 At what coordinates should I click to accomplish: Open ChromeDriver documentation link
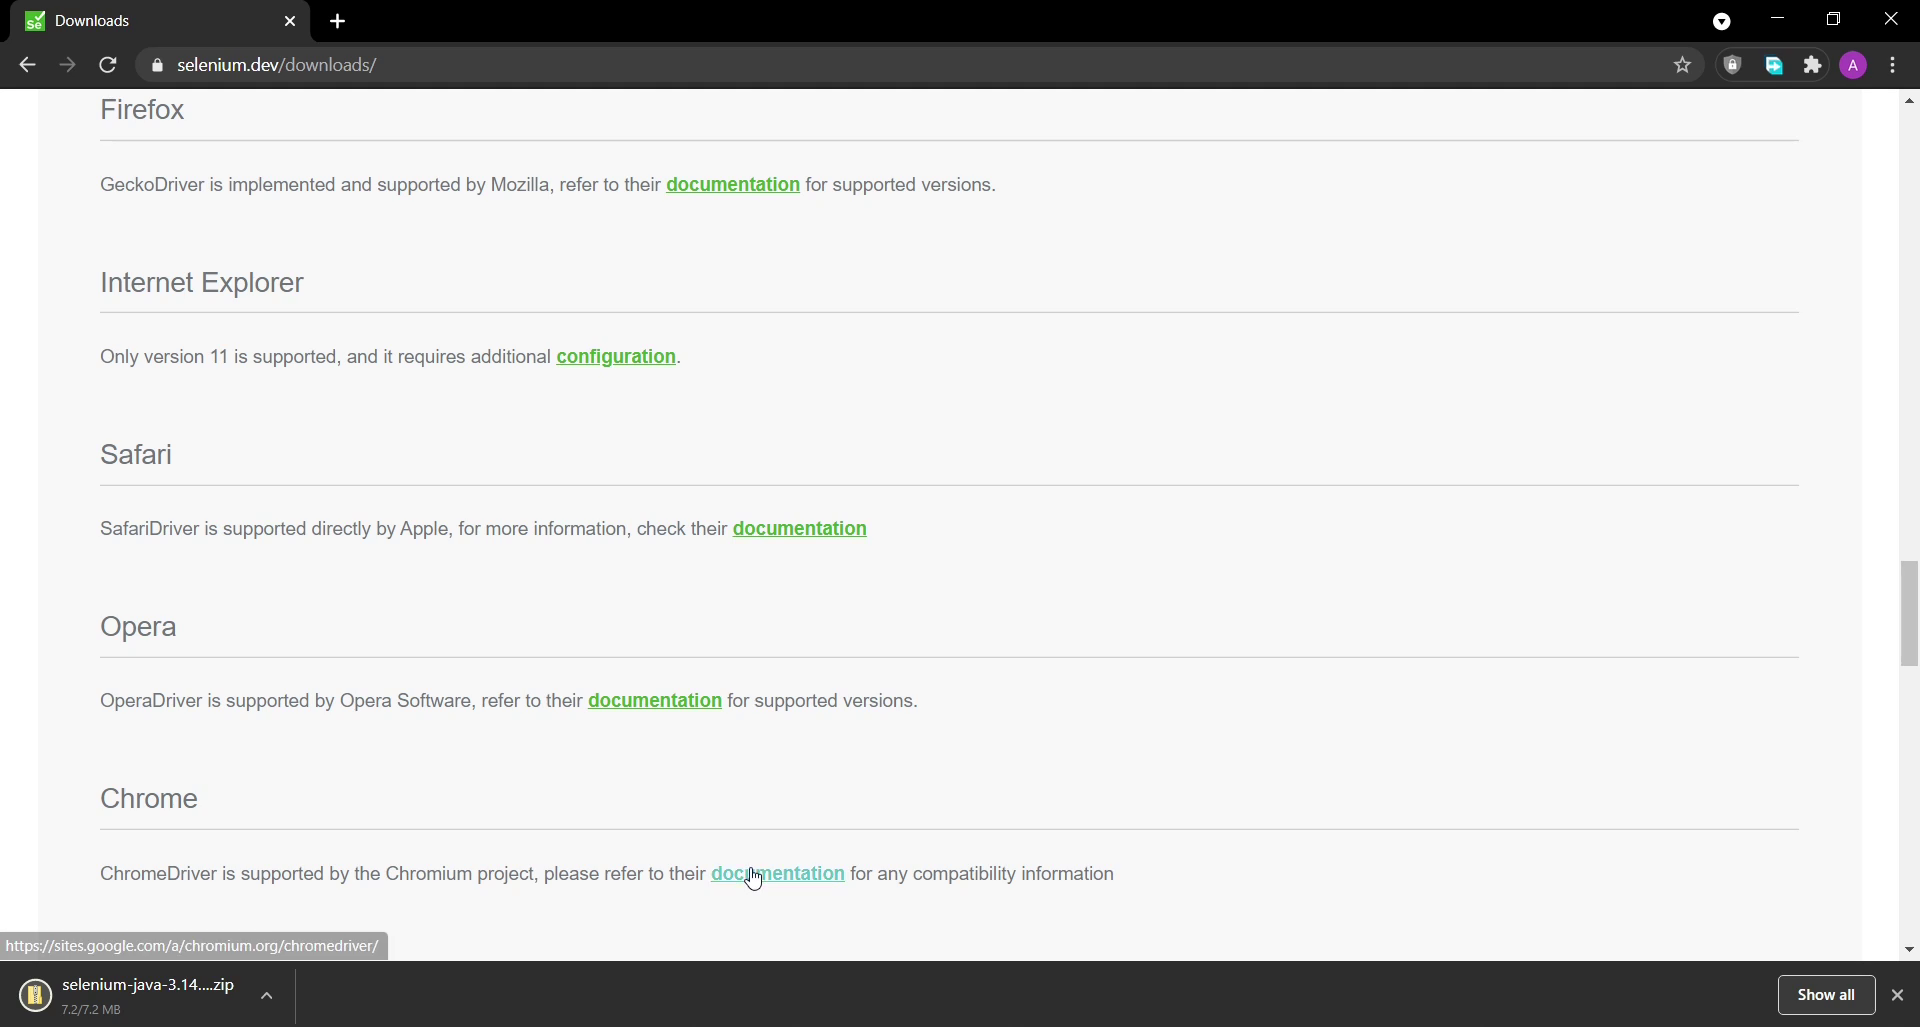pyautogui.click(x=778, y=874)
